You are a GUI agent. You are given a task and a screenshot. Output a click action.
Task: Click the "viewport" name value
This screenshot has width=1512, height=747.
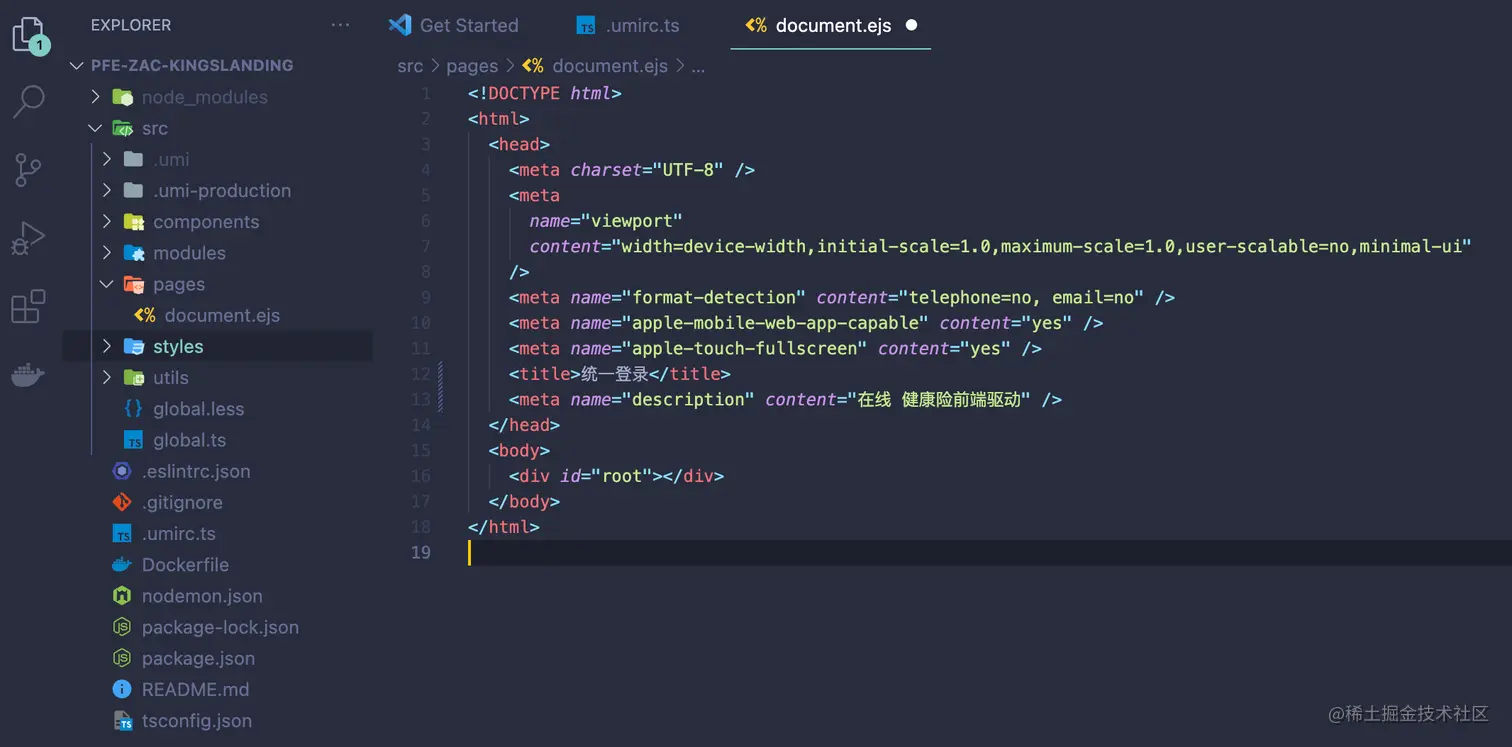point(631,221)
